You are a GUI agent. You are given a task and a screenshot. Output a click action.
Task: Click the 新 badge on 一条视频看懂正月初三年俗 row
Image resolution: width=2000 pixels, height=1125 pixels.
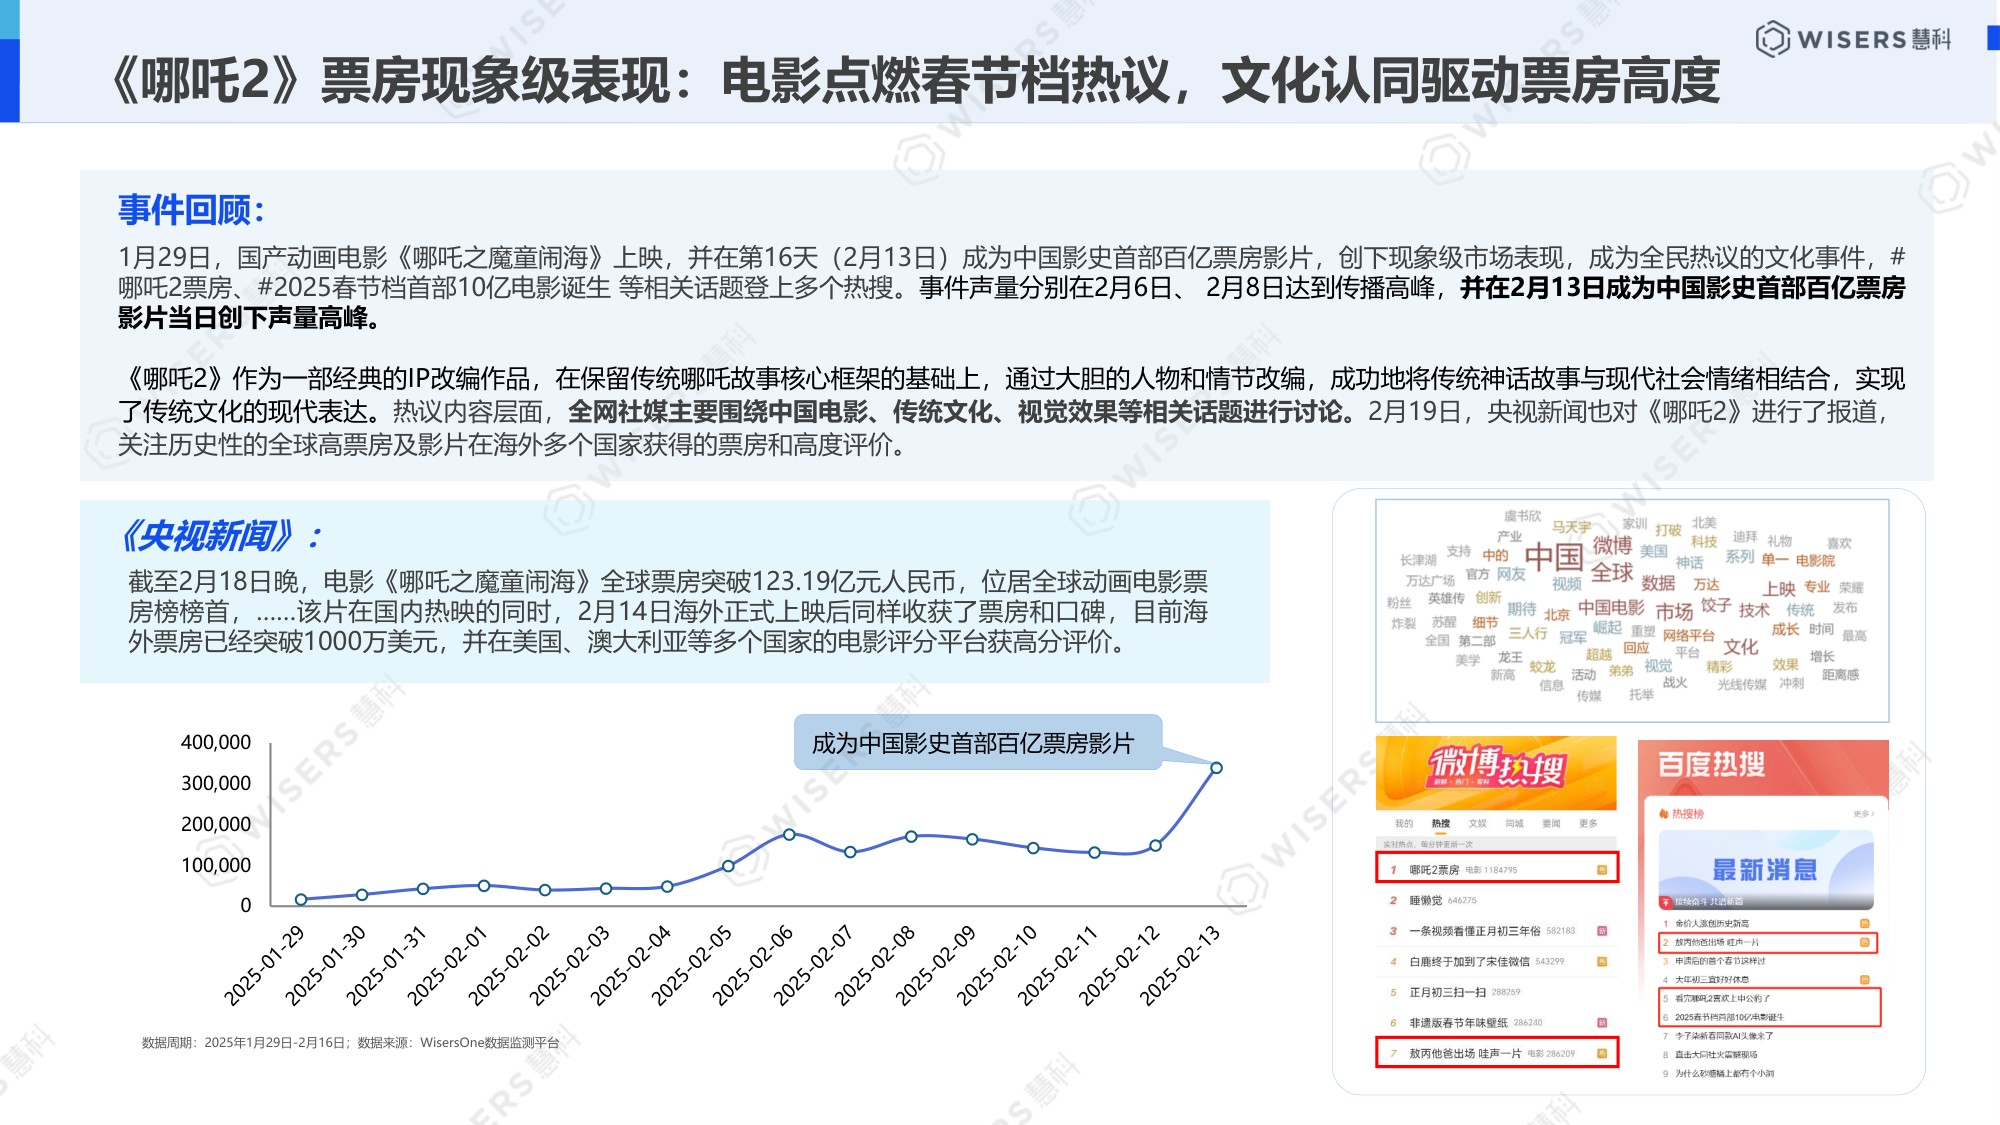(x=1601, y=931)
